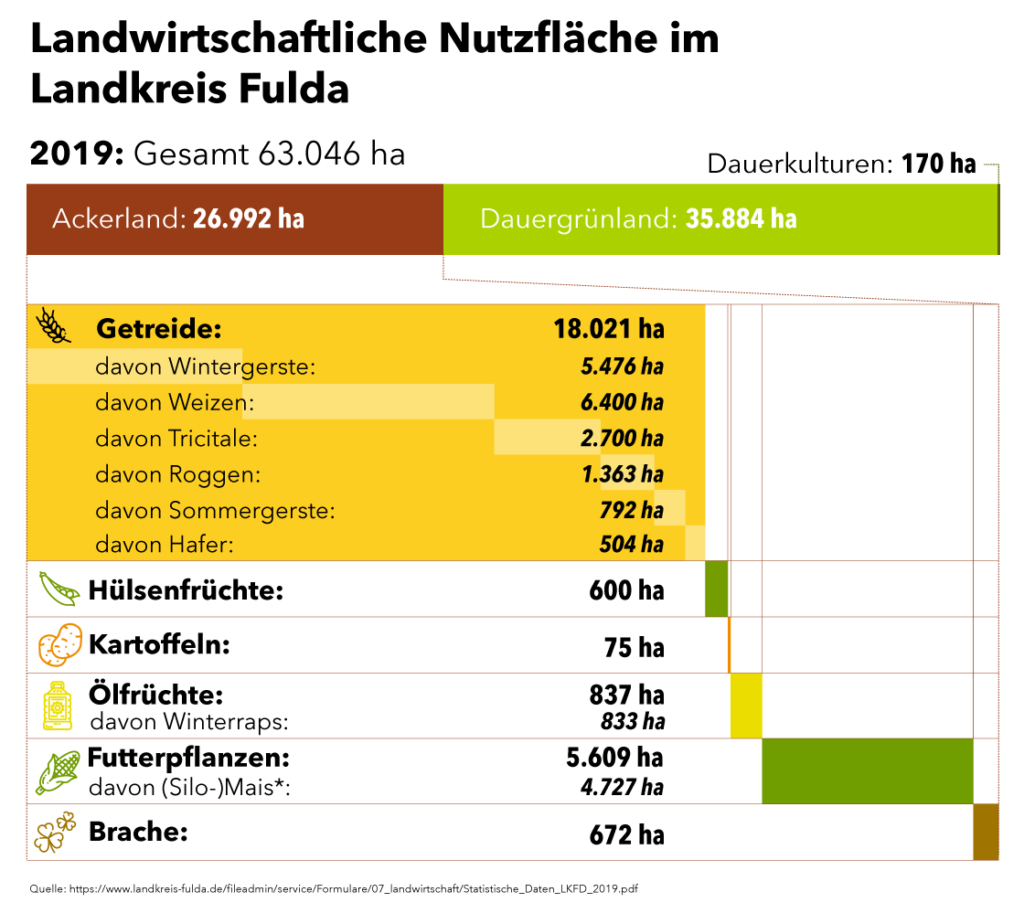Select the davon Wintergerste label
This screenshot has width=1024, height=913.
tap(205, 367)
